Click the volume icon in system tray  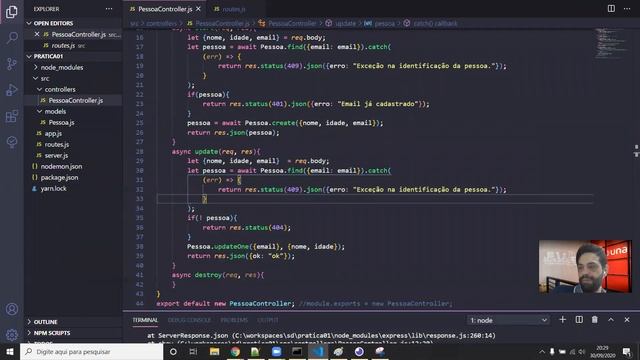tap(582, 351)
